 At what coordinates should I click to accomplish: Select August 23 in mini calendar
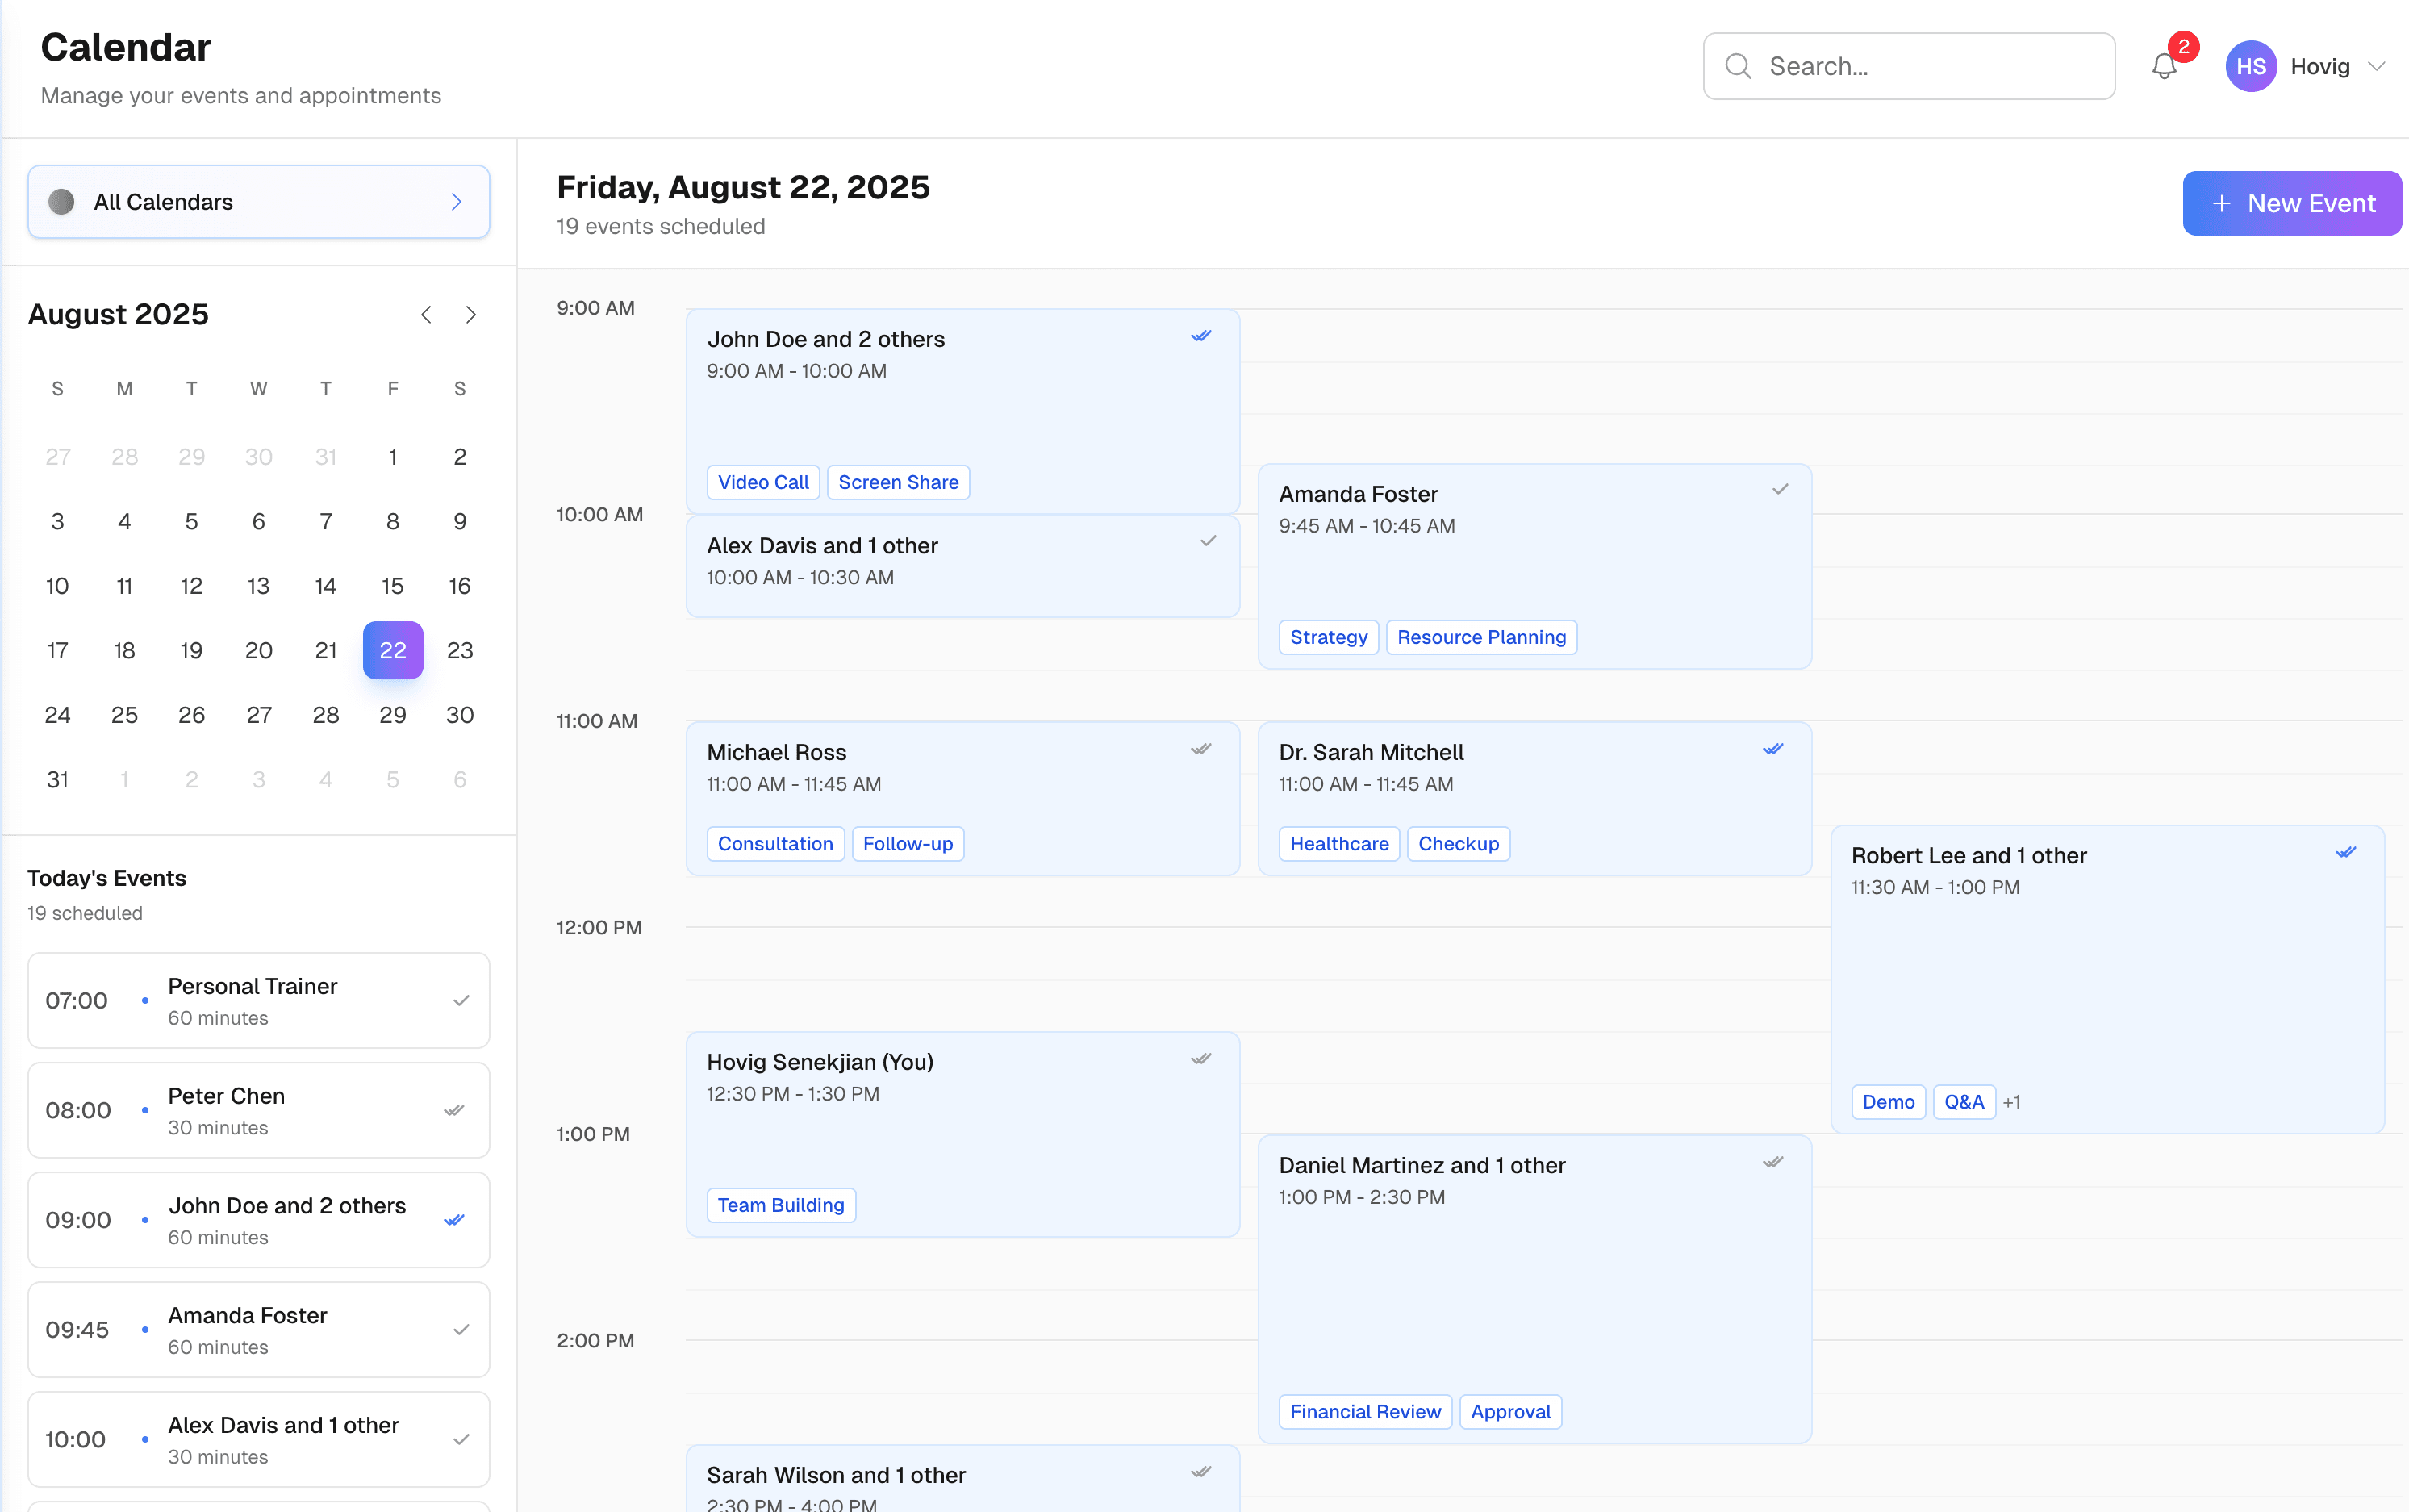coord(460,650)
